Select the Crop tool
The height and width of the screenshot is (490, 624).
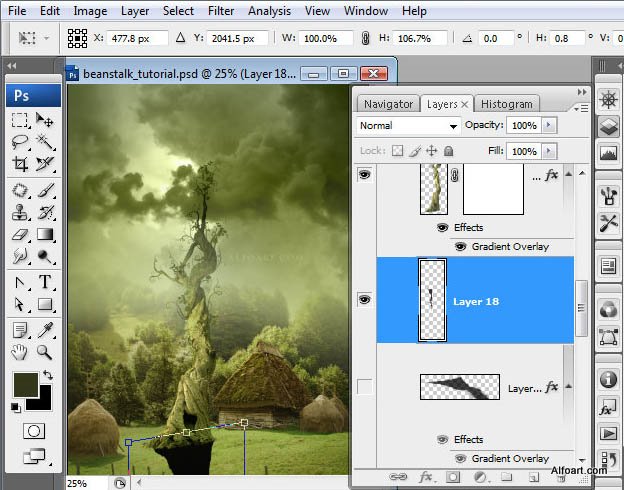point(20,164)
